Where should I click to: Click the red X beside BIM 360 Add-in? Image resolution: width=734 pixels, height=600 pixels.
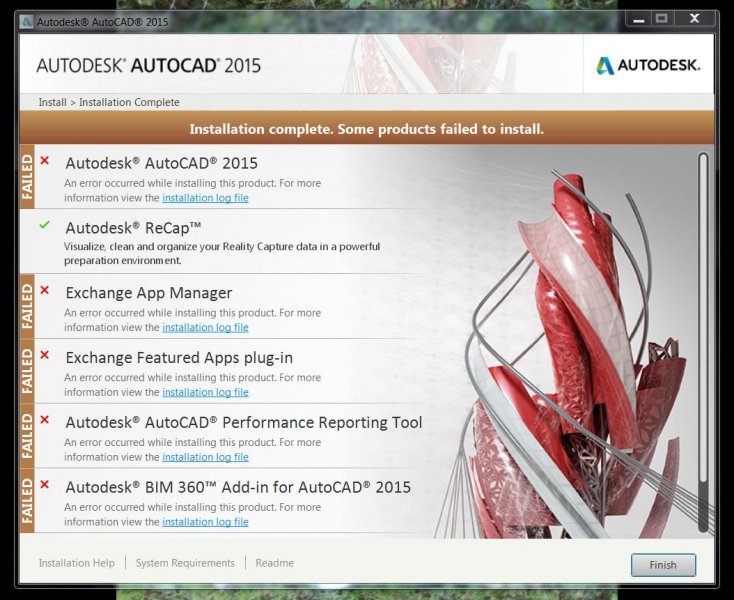click(x=44, y=484)
